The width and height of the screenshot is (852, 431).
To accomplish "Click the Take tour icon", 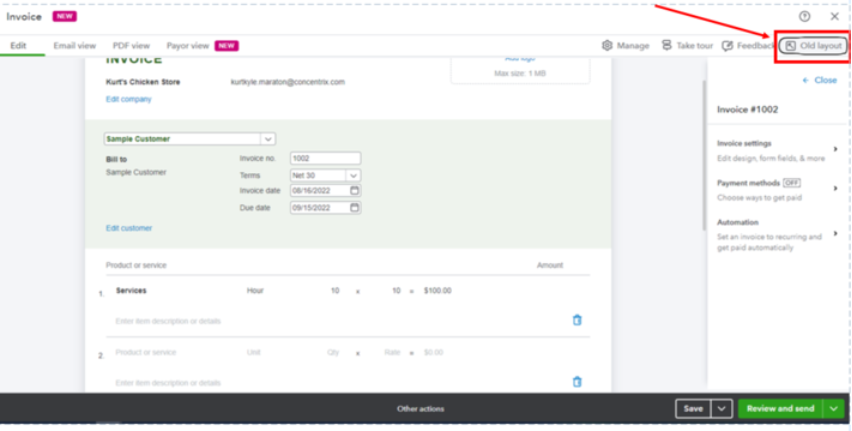I will 667,46.
